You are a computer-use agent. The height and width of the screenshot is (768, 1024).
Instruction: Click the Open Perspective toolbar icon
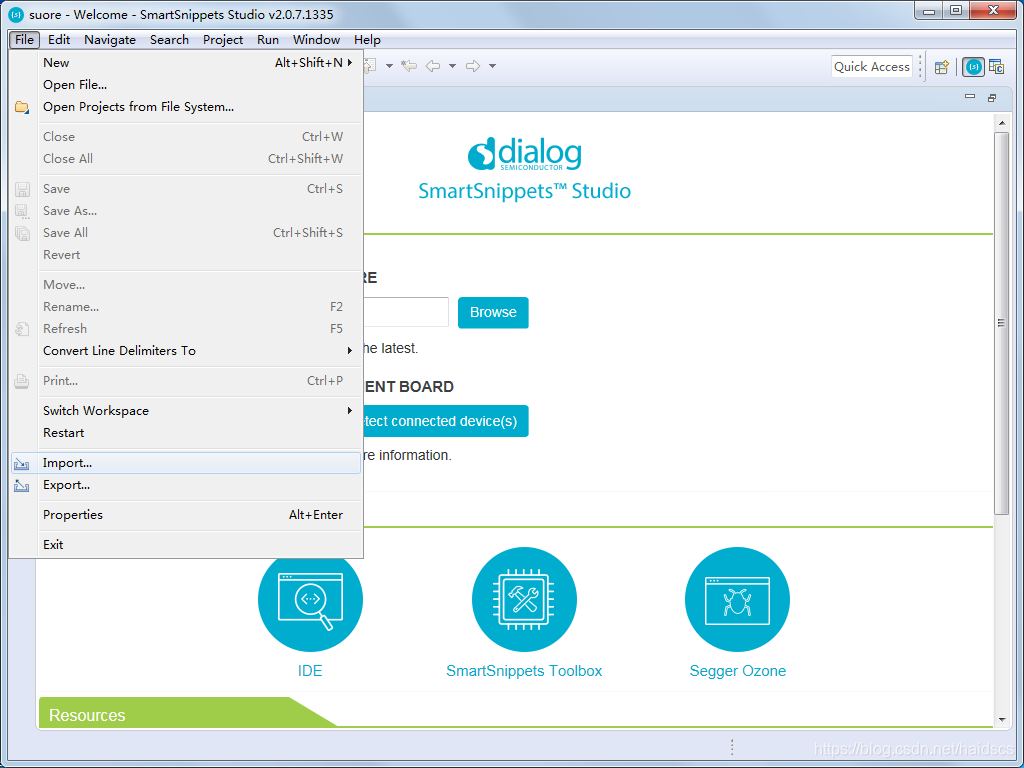pyautogui.click(x=941, y=67)
